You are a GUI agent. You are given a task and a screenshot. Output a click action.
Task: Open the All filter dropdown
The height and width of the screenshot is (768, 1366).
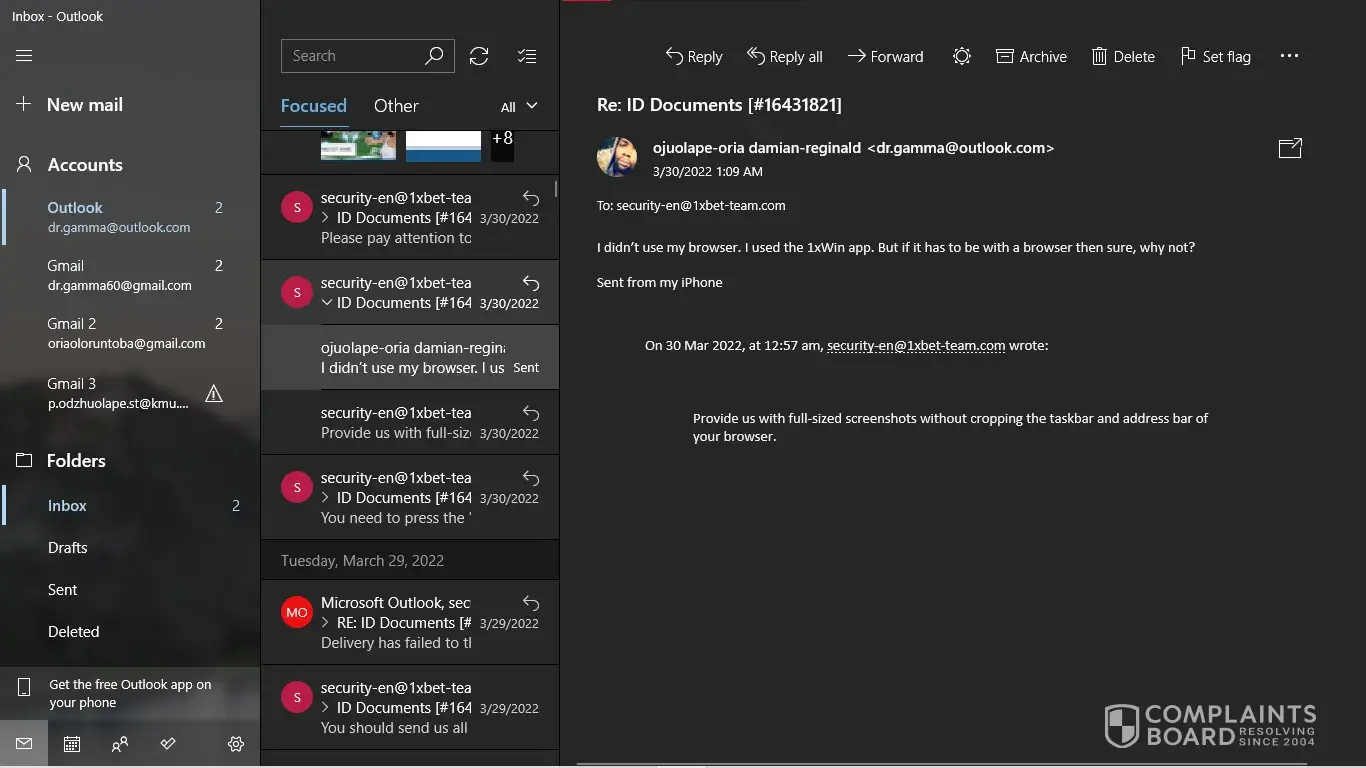coord(519,106)
